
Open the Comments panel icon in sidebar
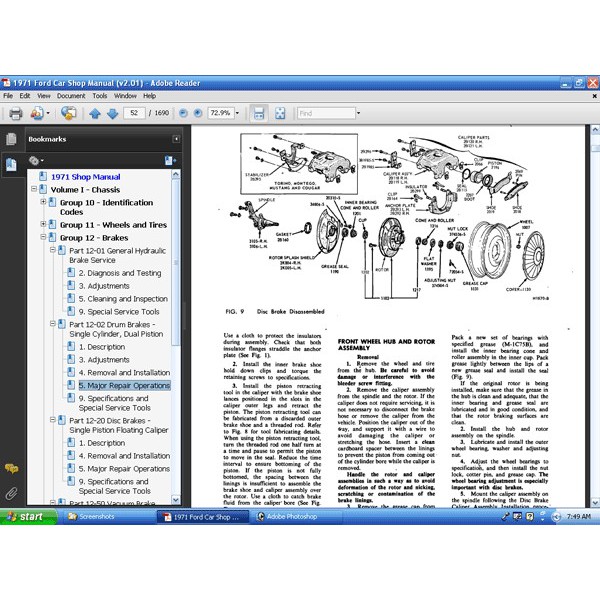(x=11, y=468)
